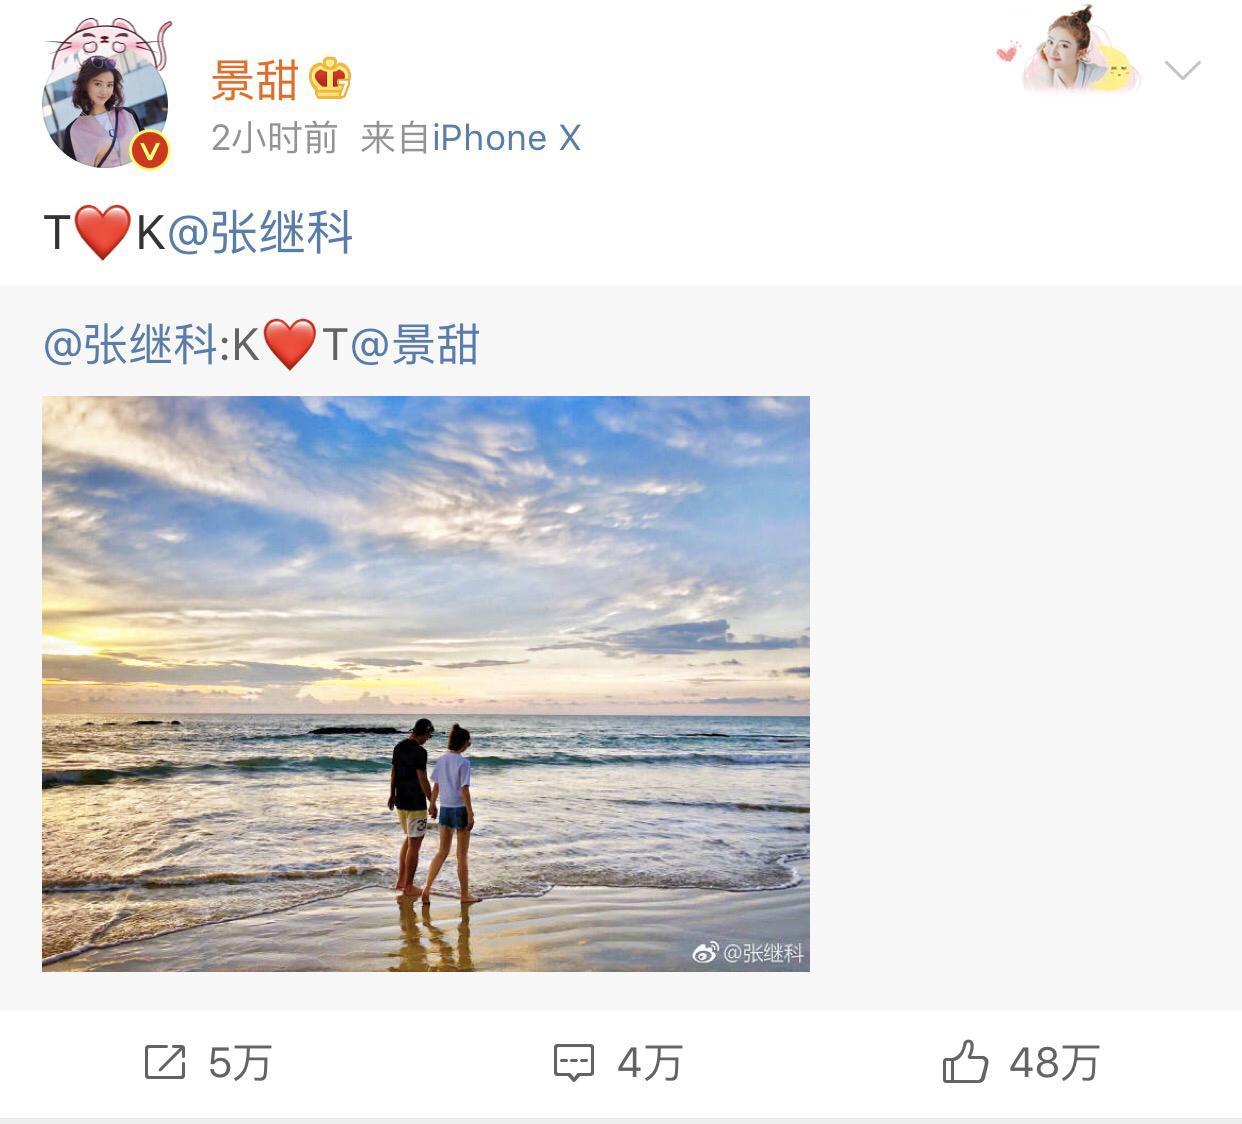The image size is (1242, 1124).
Task: View the beach sunset photo
Action: click(426, 683)
